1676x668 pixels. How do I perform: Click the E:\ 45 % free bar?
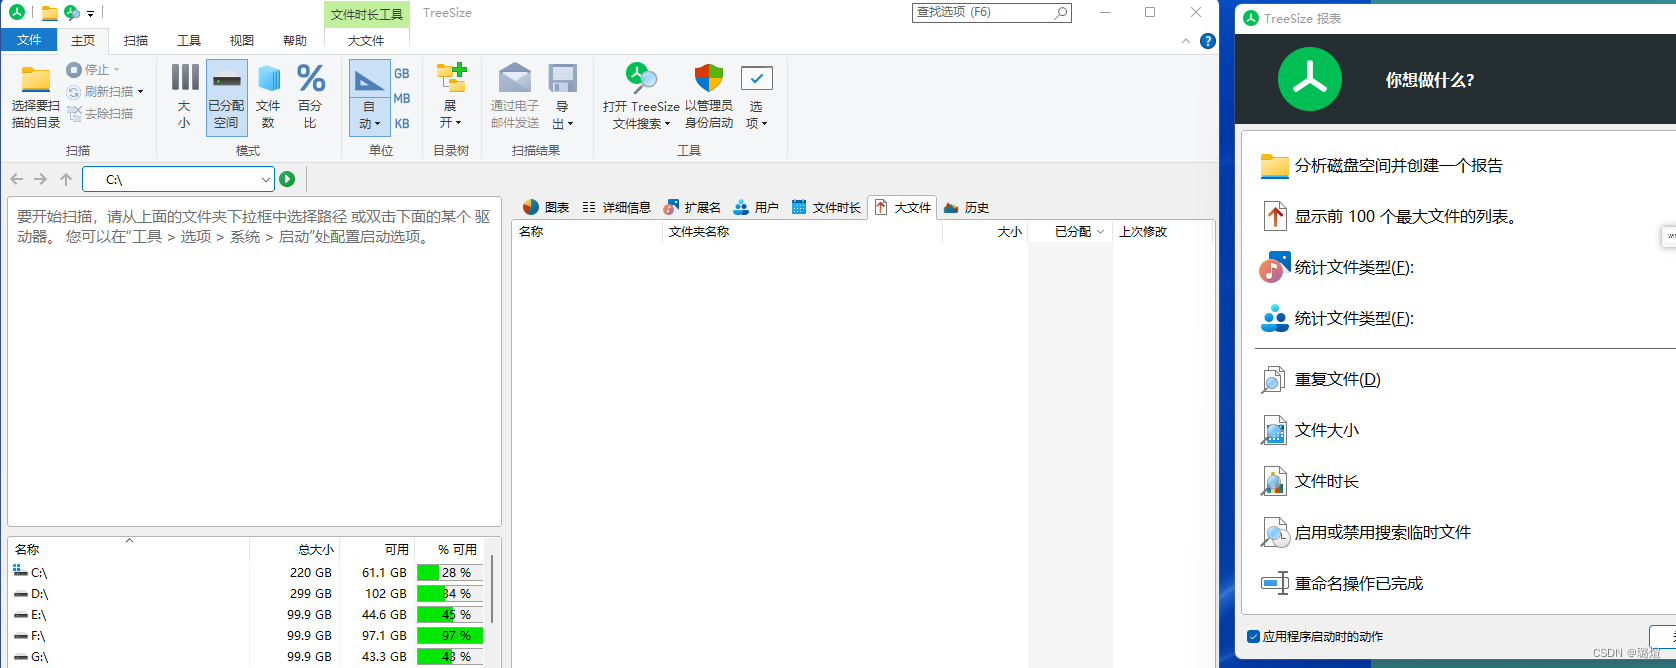[450, 615]
